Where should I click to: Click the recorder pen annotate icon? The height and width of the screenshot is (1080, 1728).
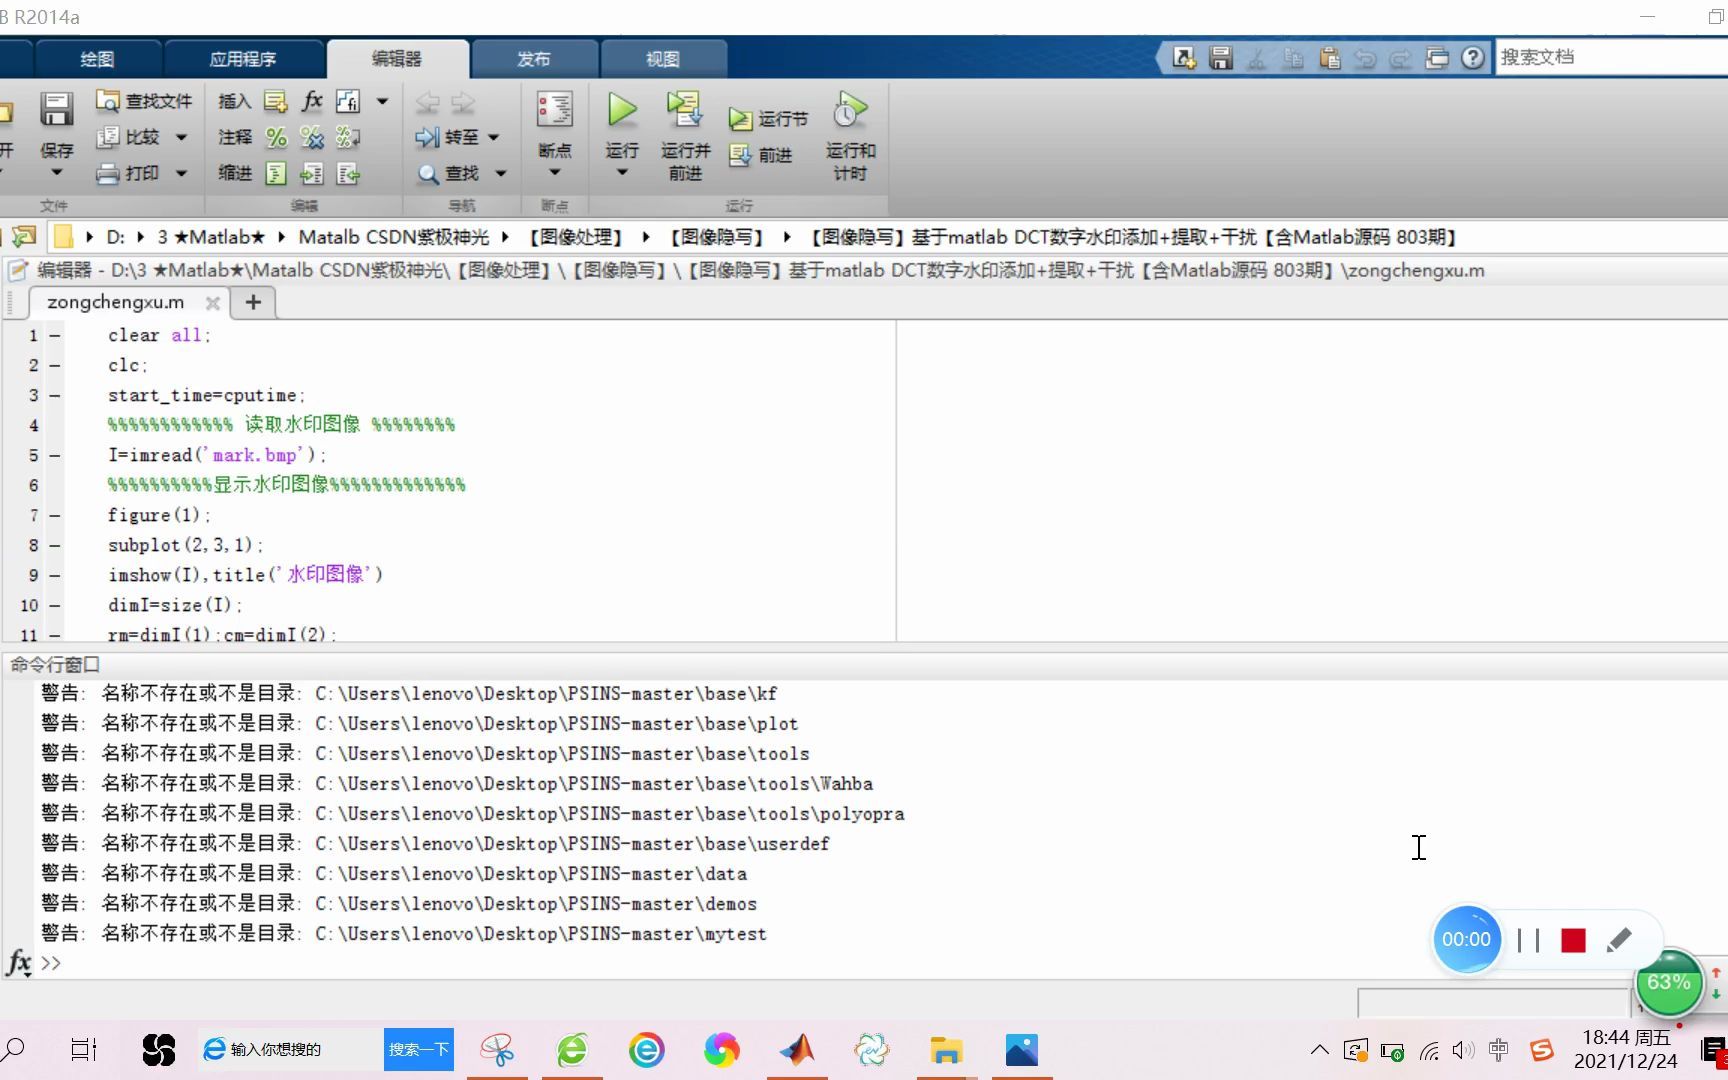click(1619, 940)
